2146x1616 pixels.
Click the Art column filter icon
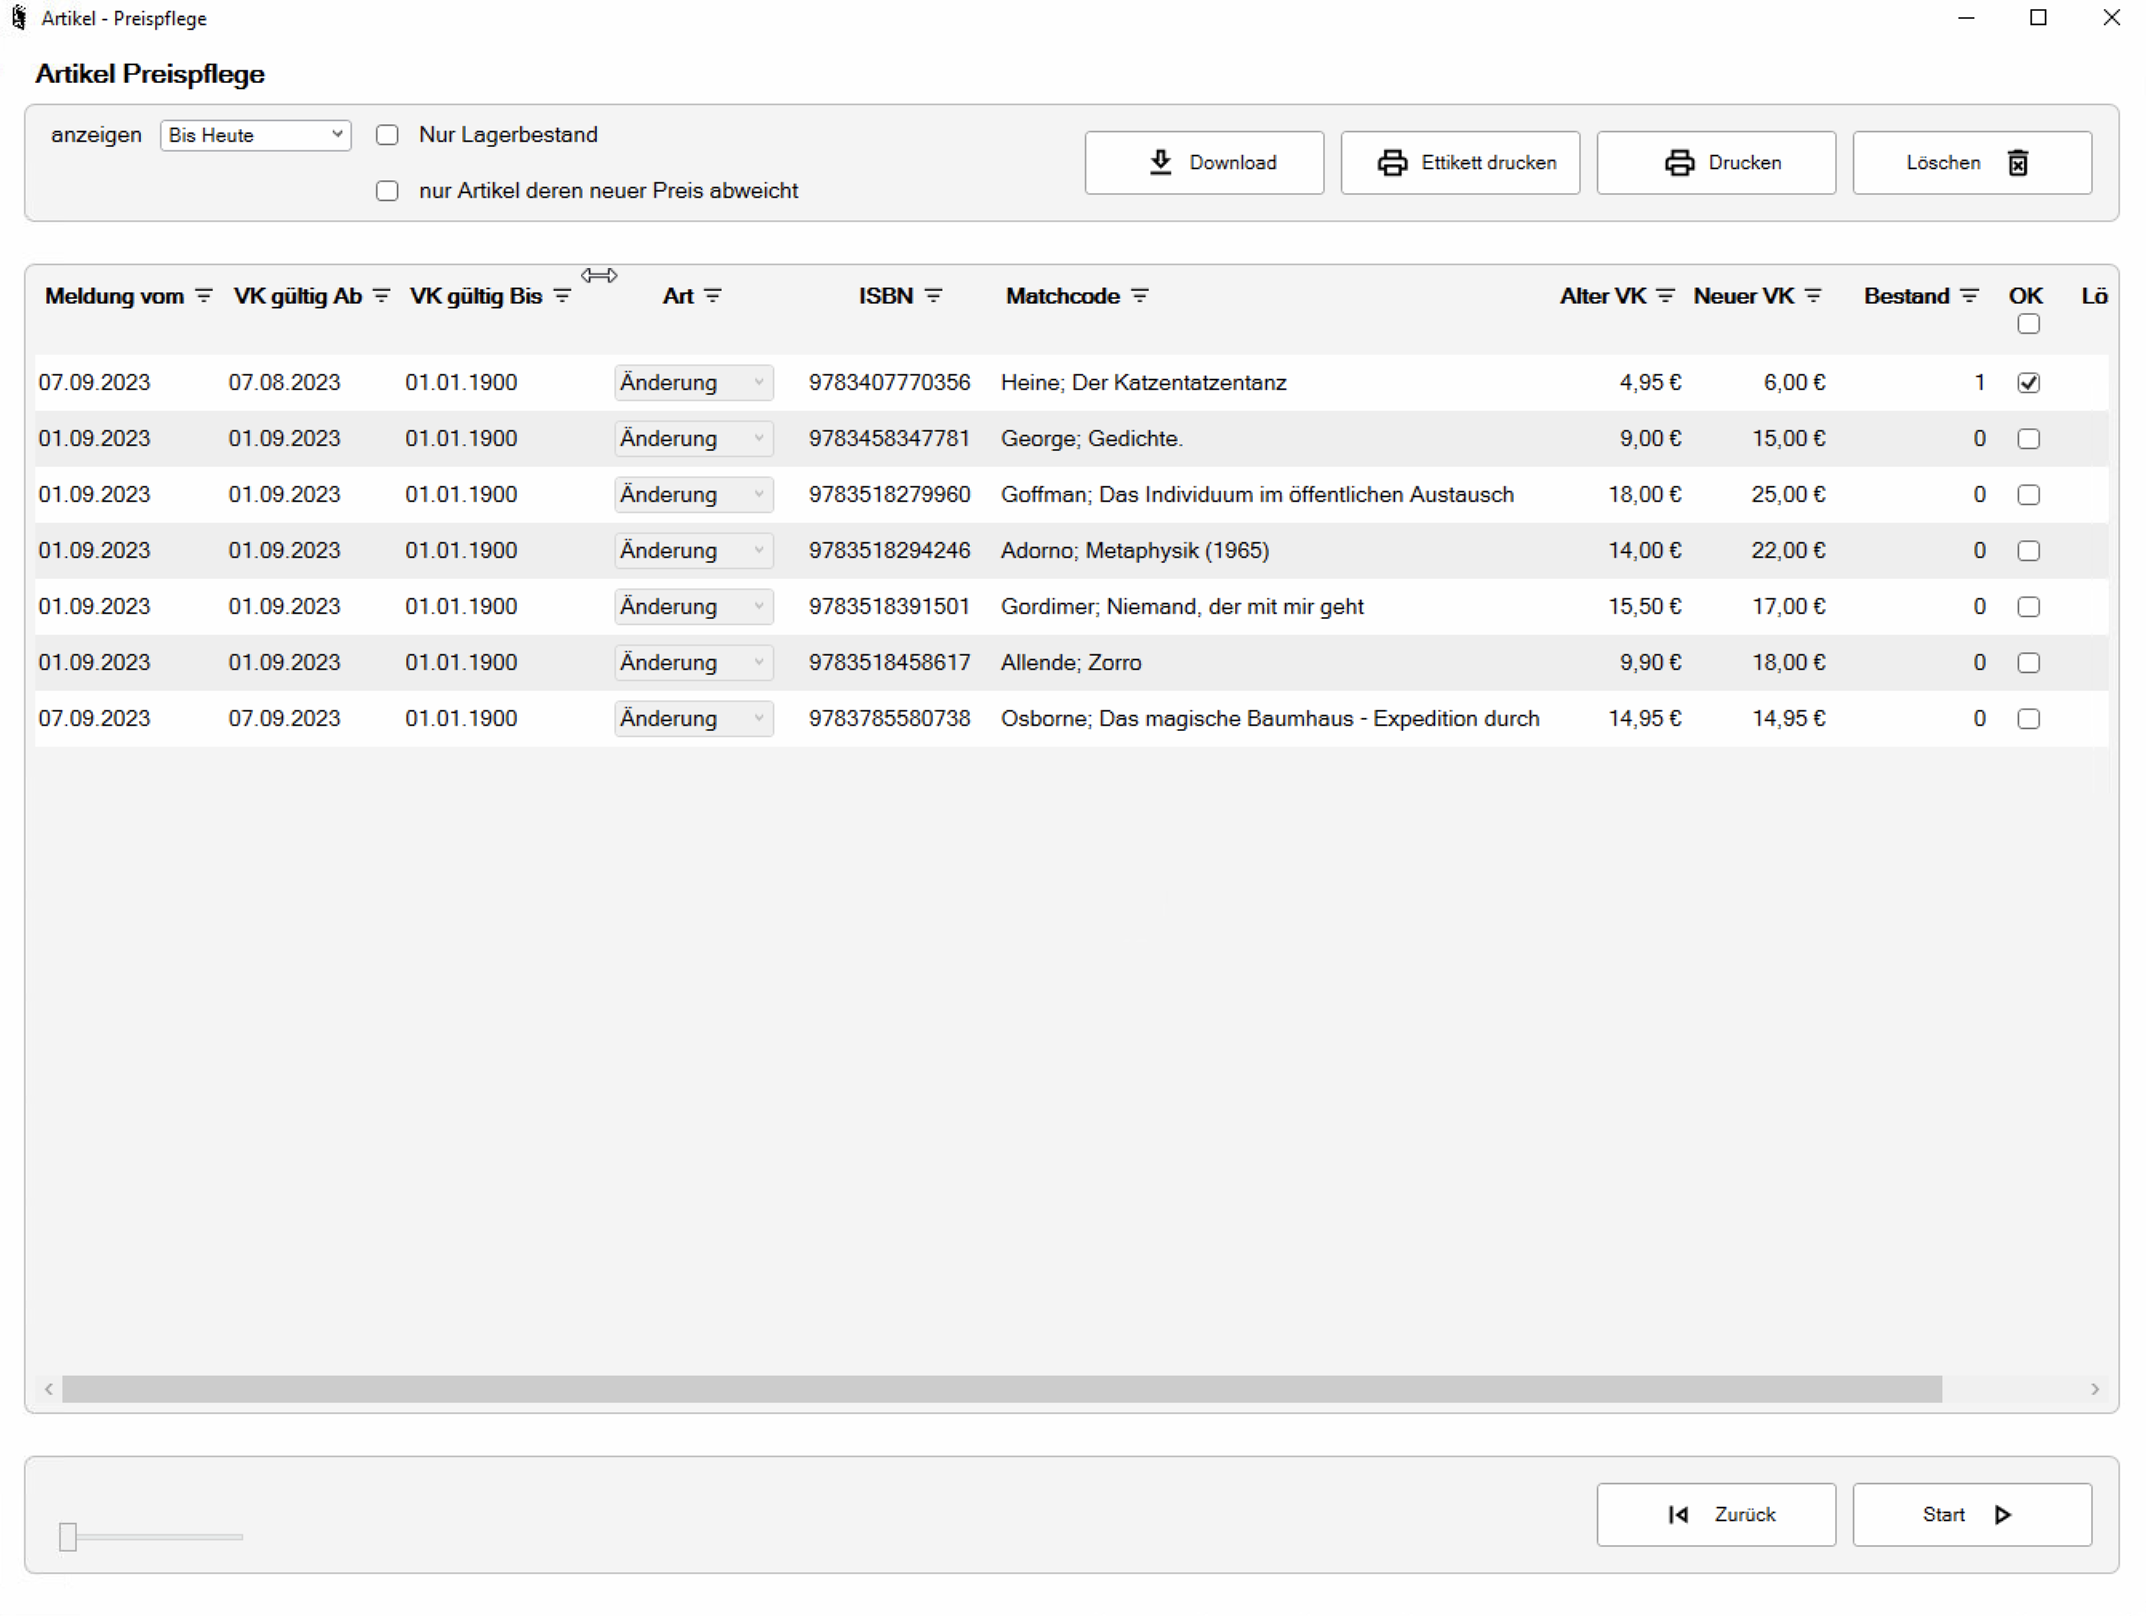(712, 296)
